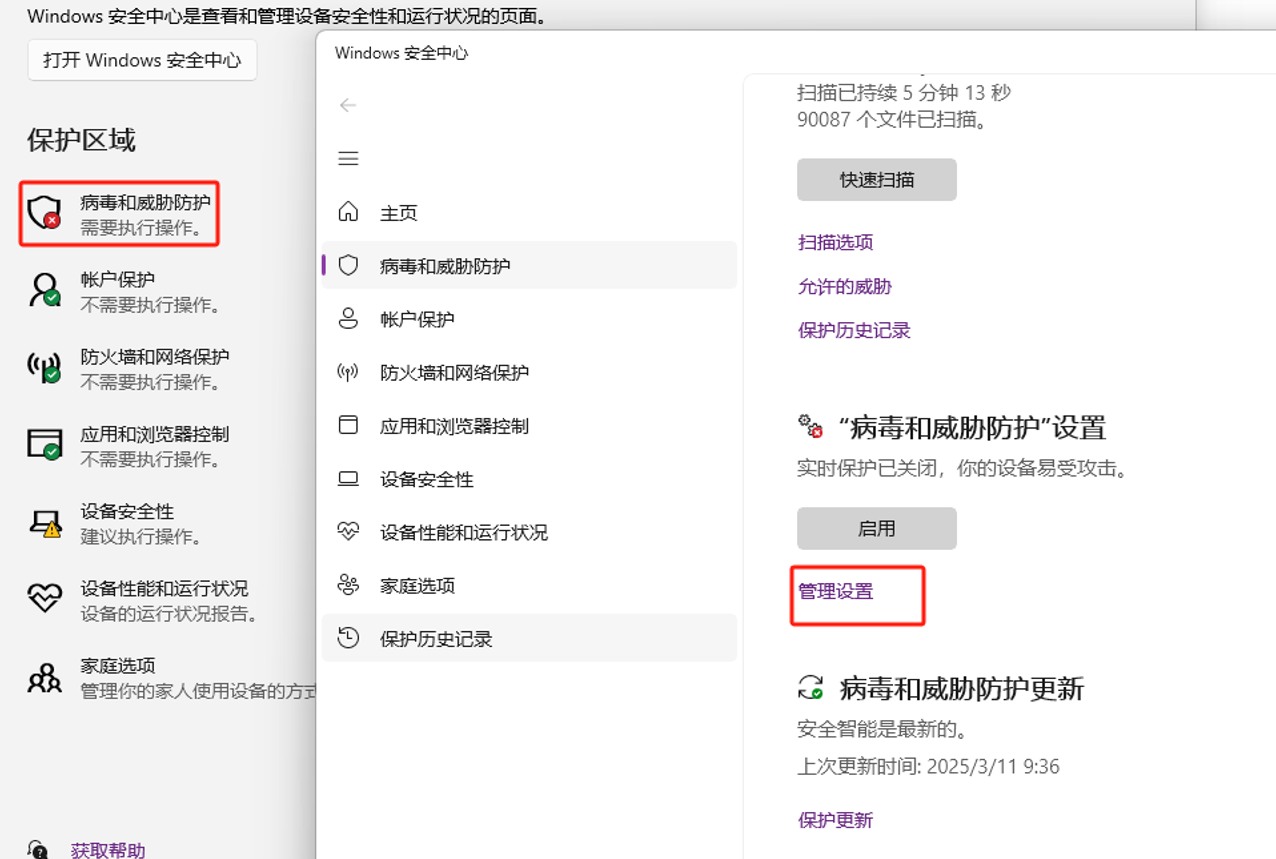Open 保护历史记录 in the sidebar
This screenshot has width=1276, height=859.
tap(529, 638)
